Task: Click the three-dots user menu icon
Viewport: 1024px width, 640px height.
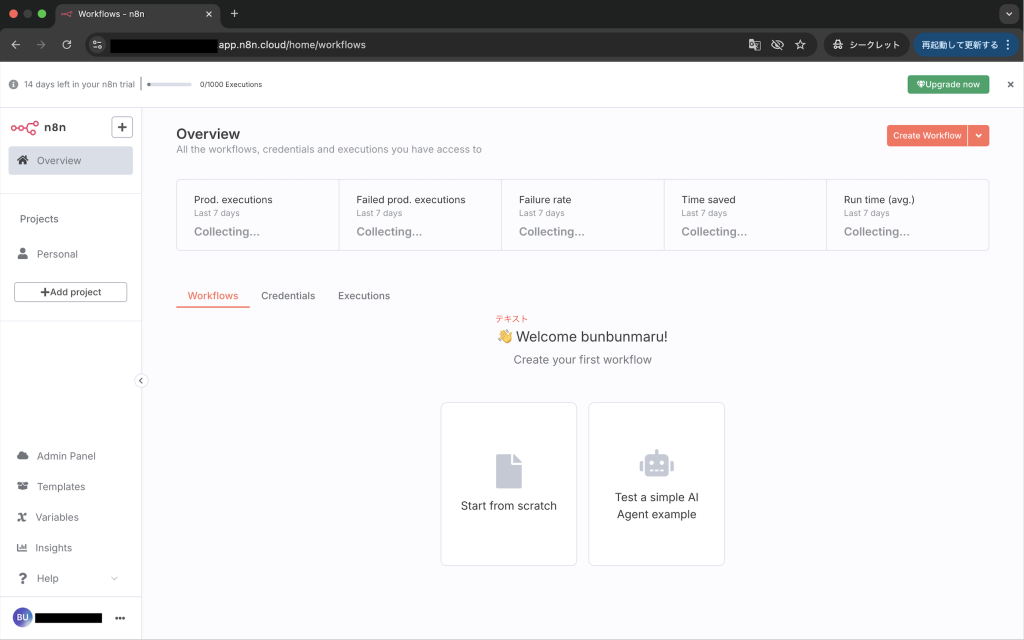Action: pyautogui.click(x=120, y=618)
